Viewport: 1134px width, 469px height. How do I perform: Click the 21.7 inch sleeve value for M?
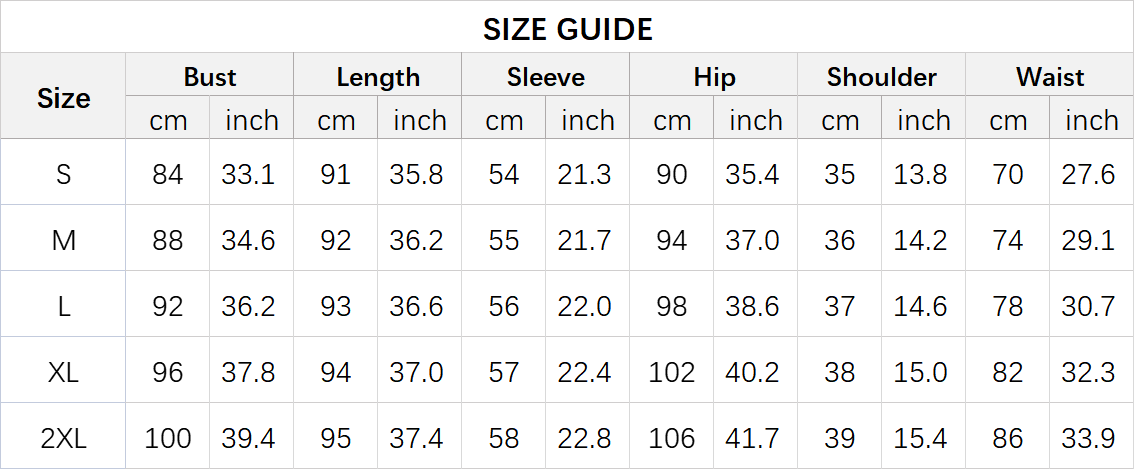pos(584,240)
